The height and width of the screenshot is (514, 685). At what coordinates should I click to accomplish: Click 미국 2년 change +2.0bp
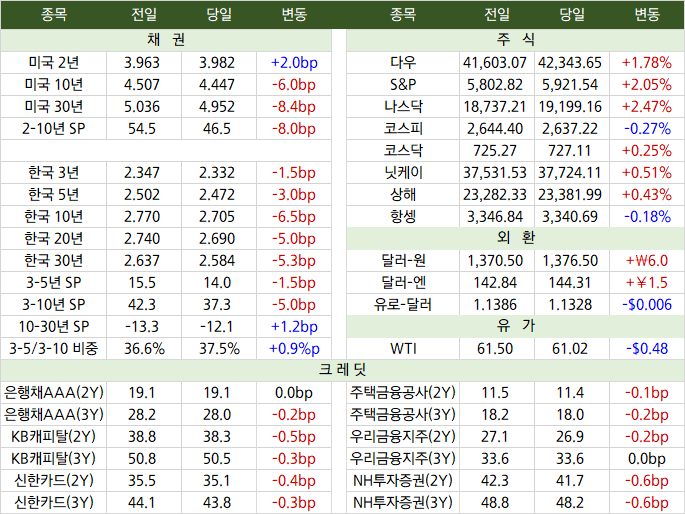click(294, 63)
